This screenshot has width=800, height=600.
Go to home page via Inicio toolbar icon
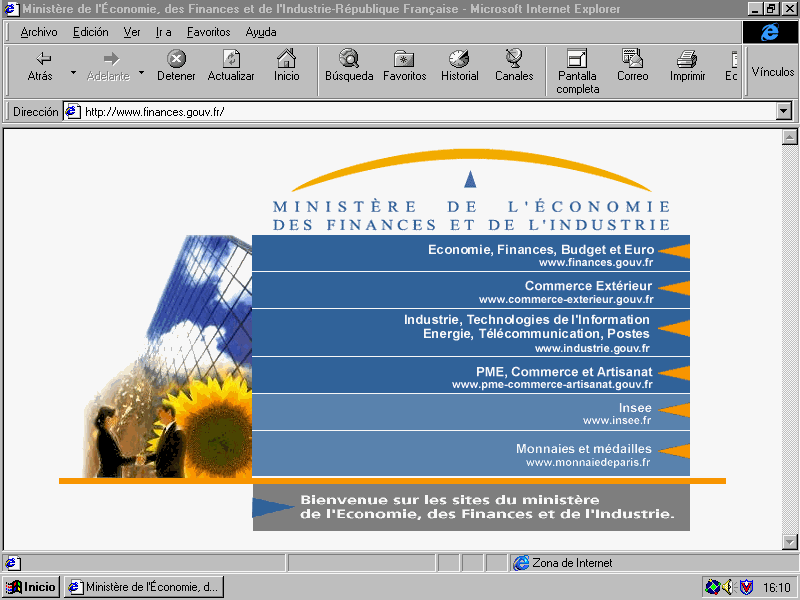(x=286, y=66)
